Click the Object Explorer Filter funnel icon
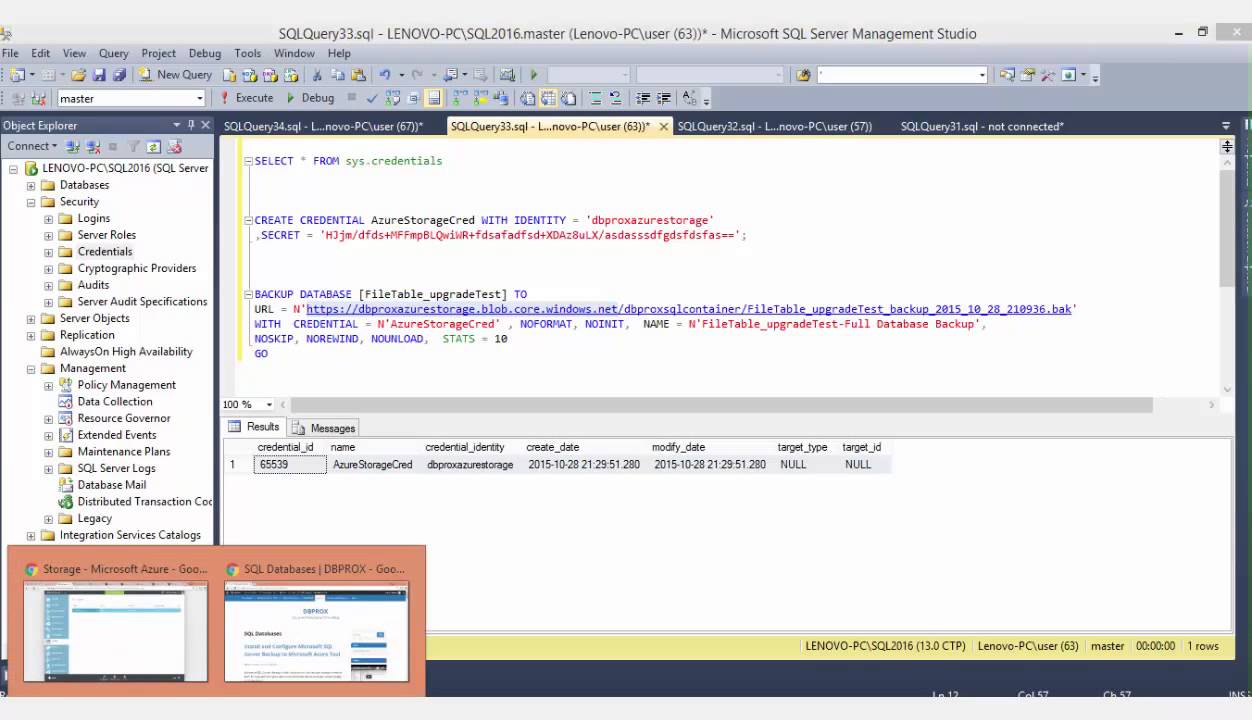 [x=135, y=146]
